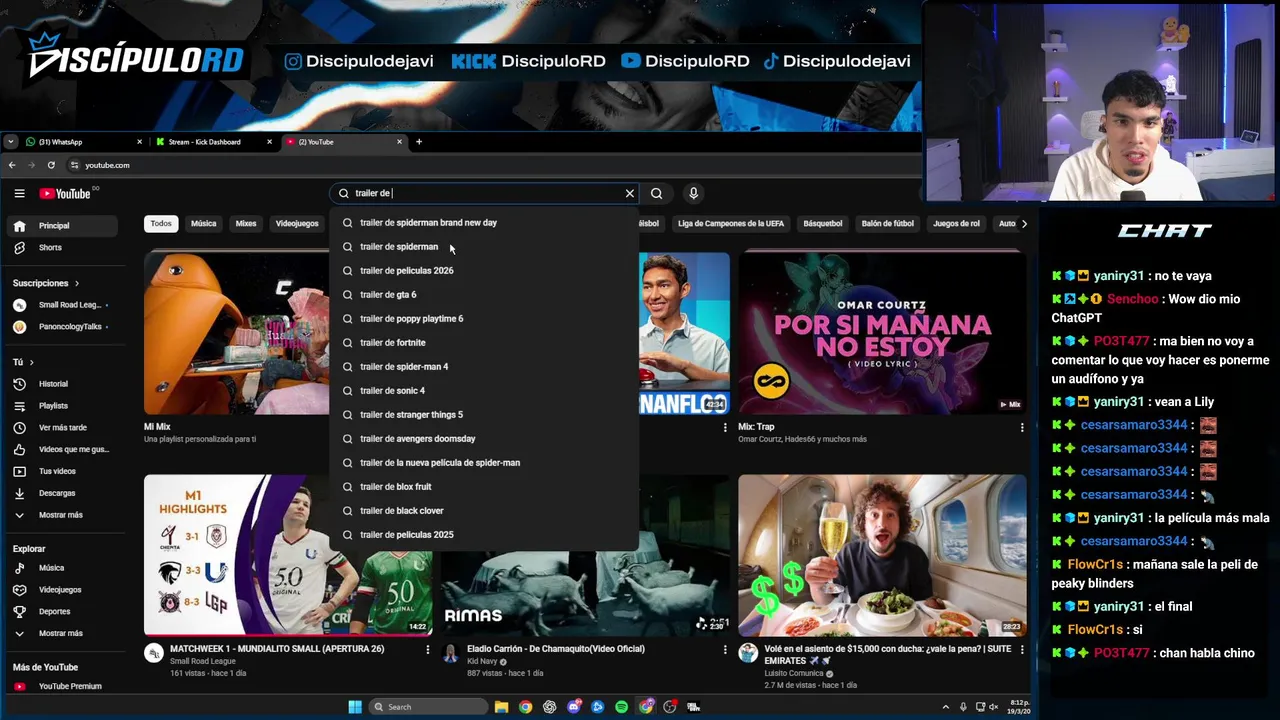This screenshot has width=1280, height=720.
Task: Open Spotify from the taskbar
Action: (622, 707)
